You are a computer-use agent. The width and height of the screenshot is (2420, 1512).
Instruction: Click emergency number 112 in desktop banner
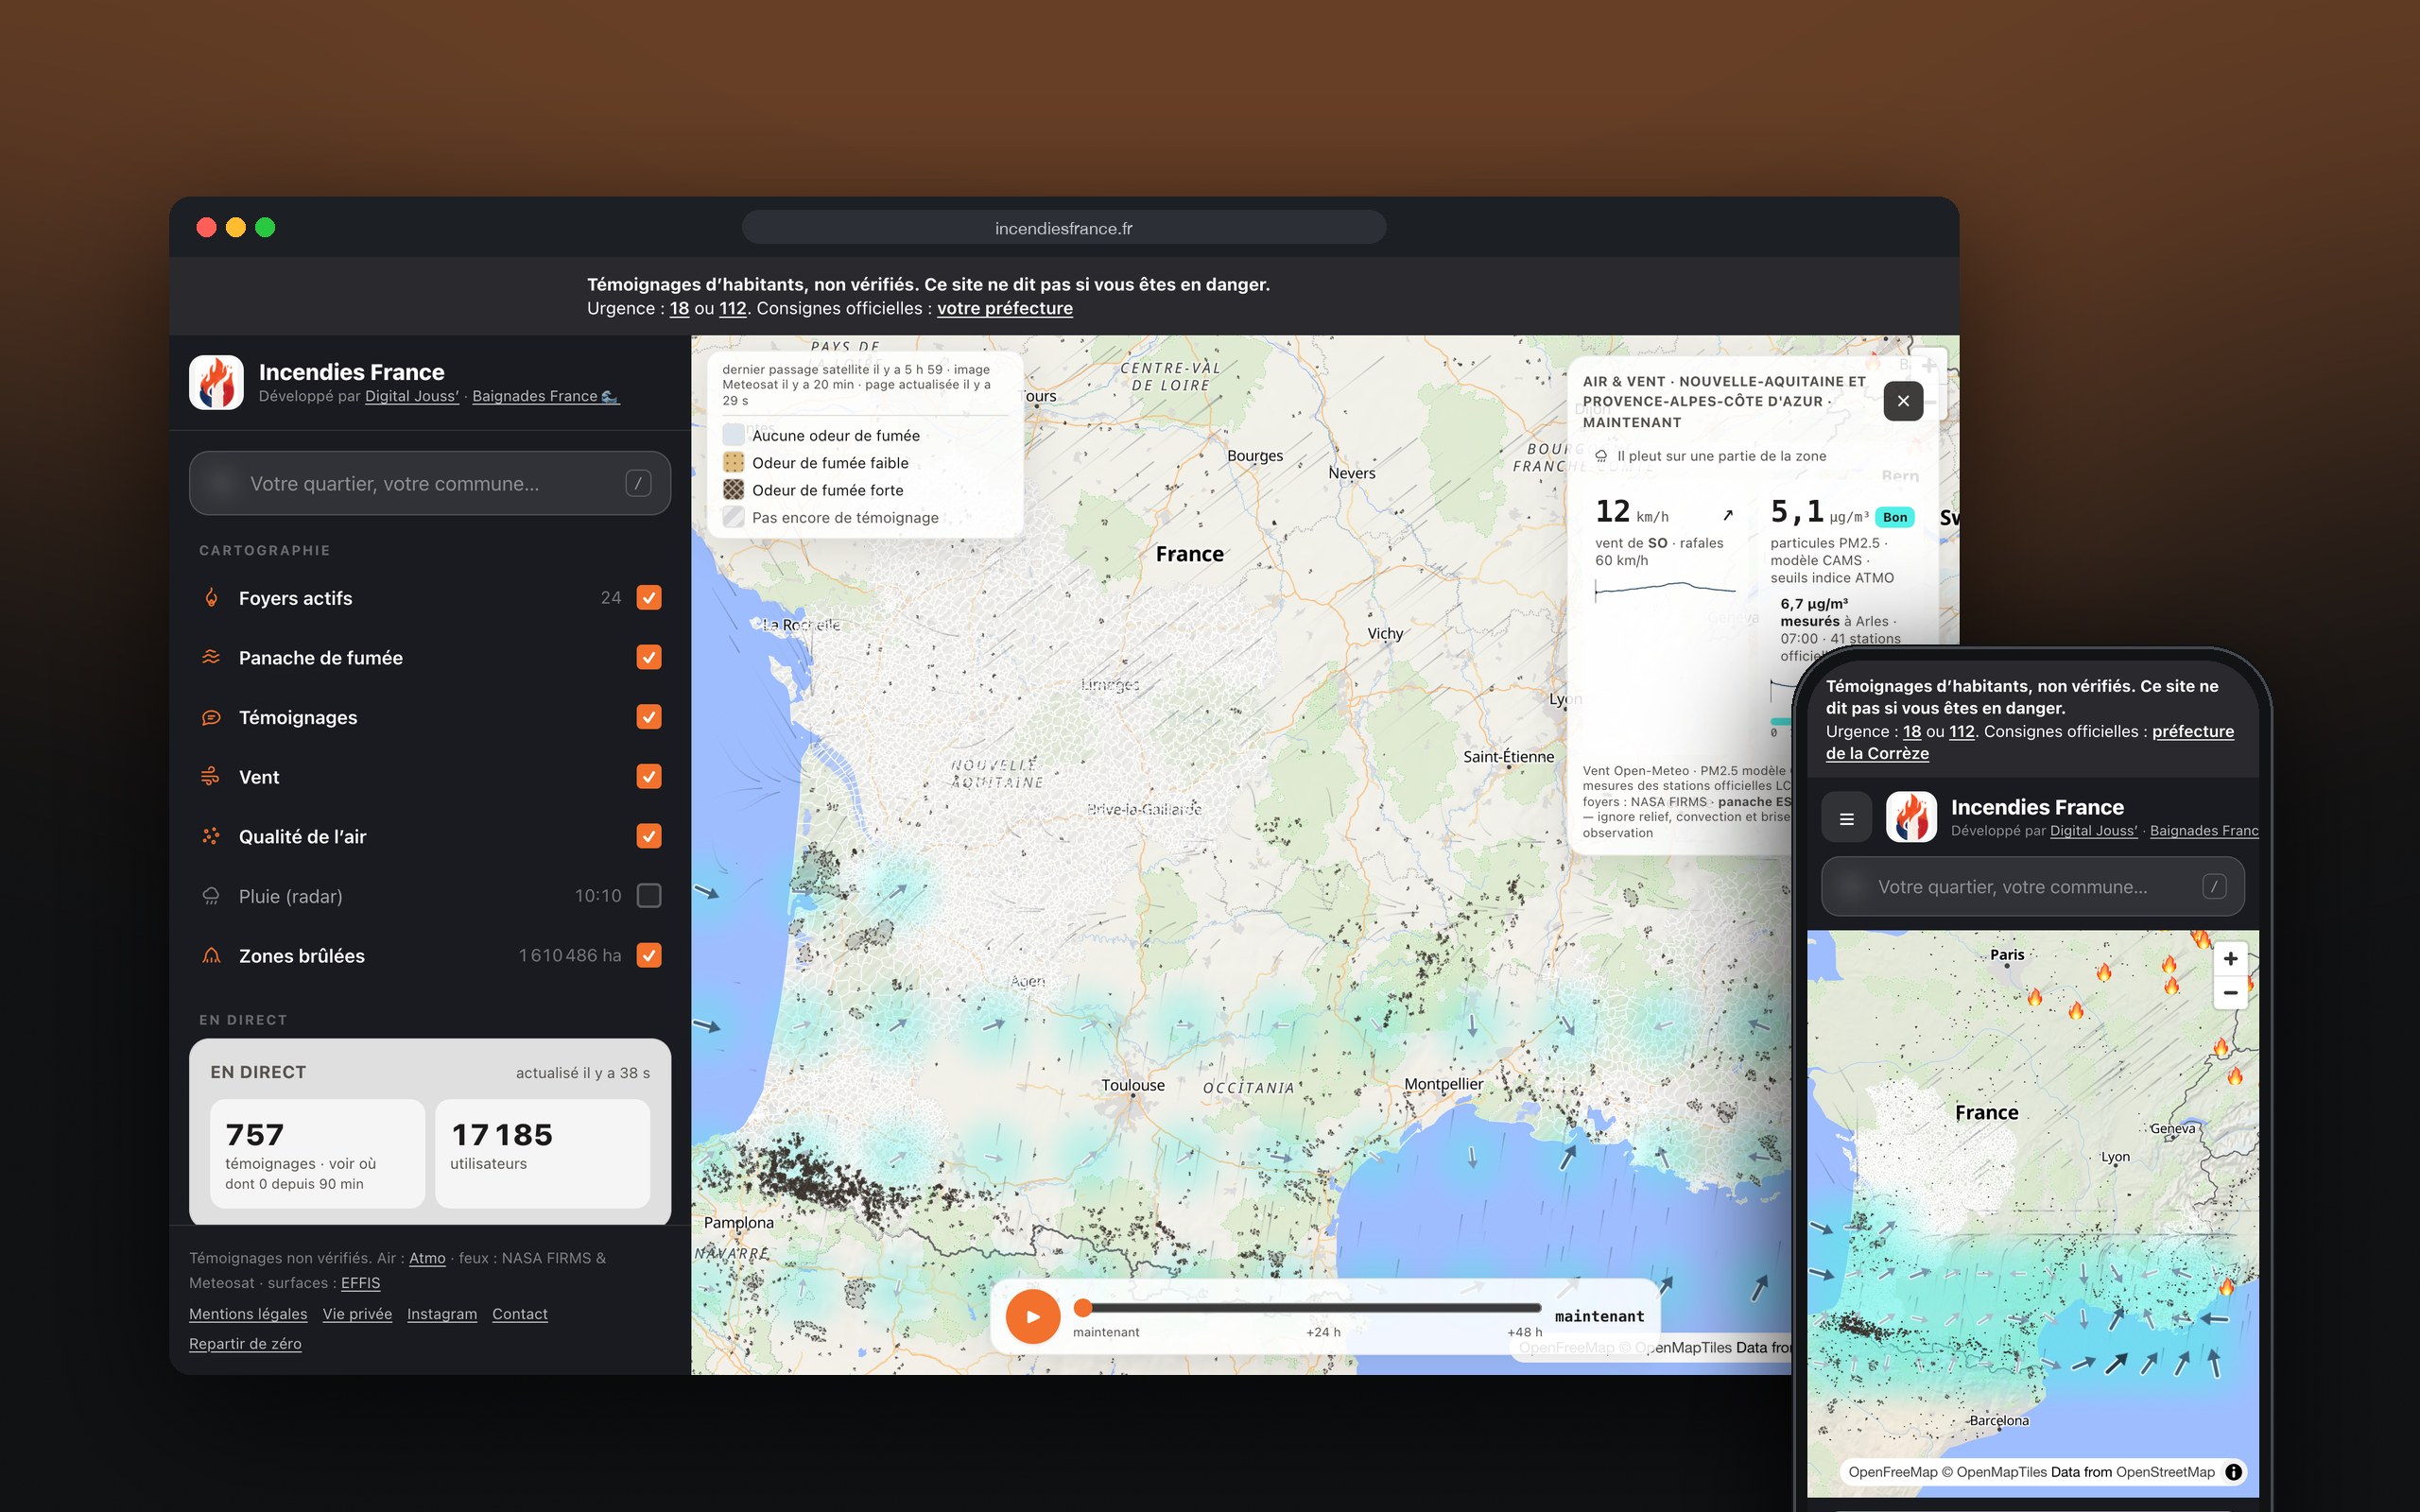point(733,308)
